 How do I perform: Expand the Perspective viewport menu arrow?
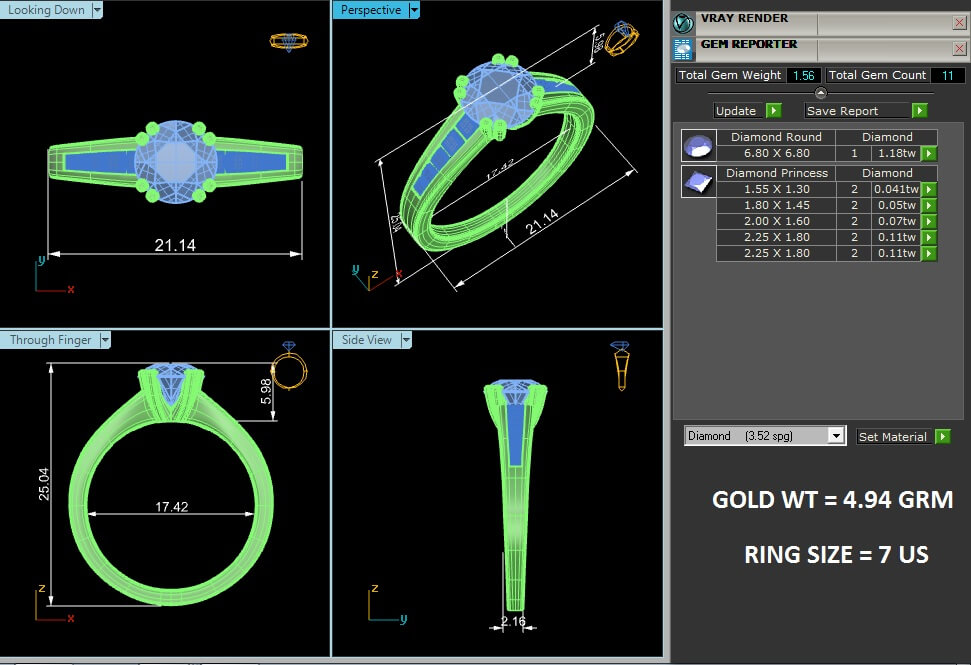[x=413, y=10]
